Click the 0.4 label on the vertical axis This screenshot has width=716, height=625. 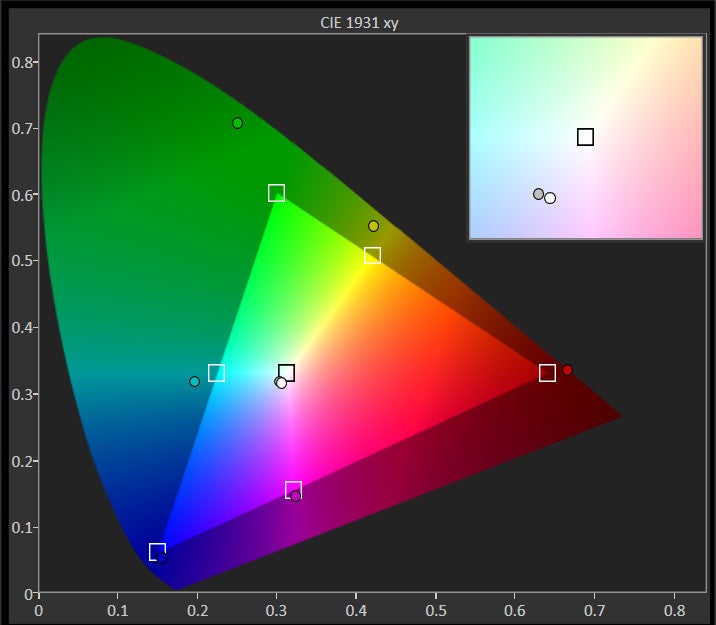(x=22, y=328)
